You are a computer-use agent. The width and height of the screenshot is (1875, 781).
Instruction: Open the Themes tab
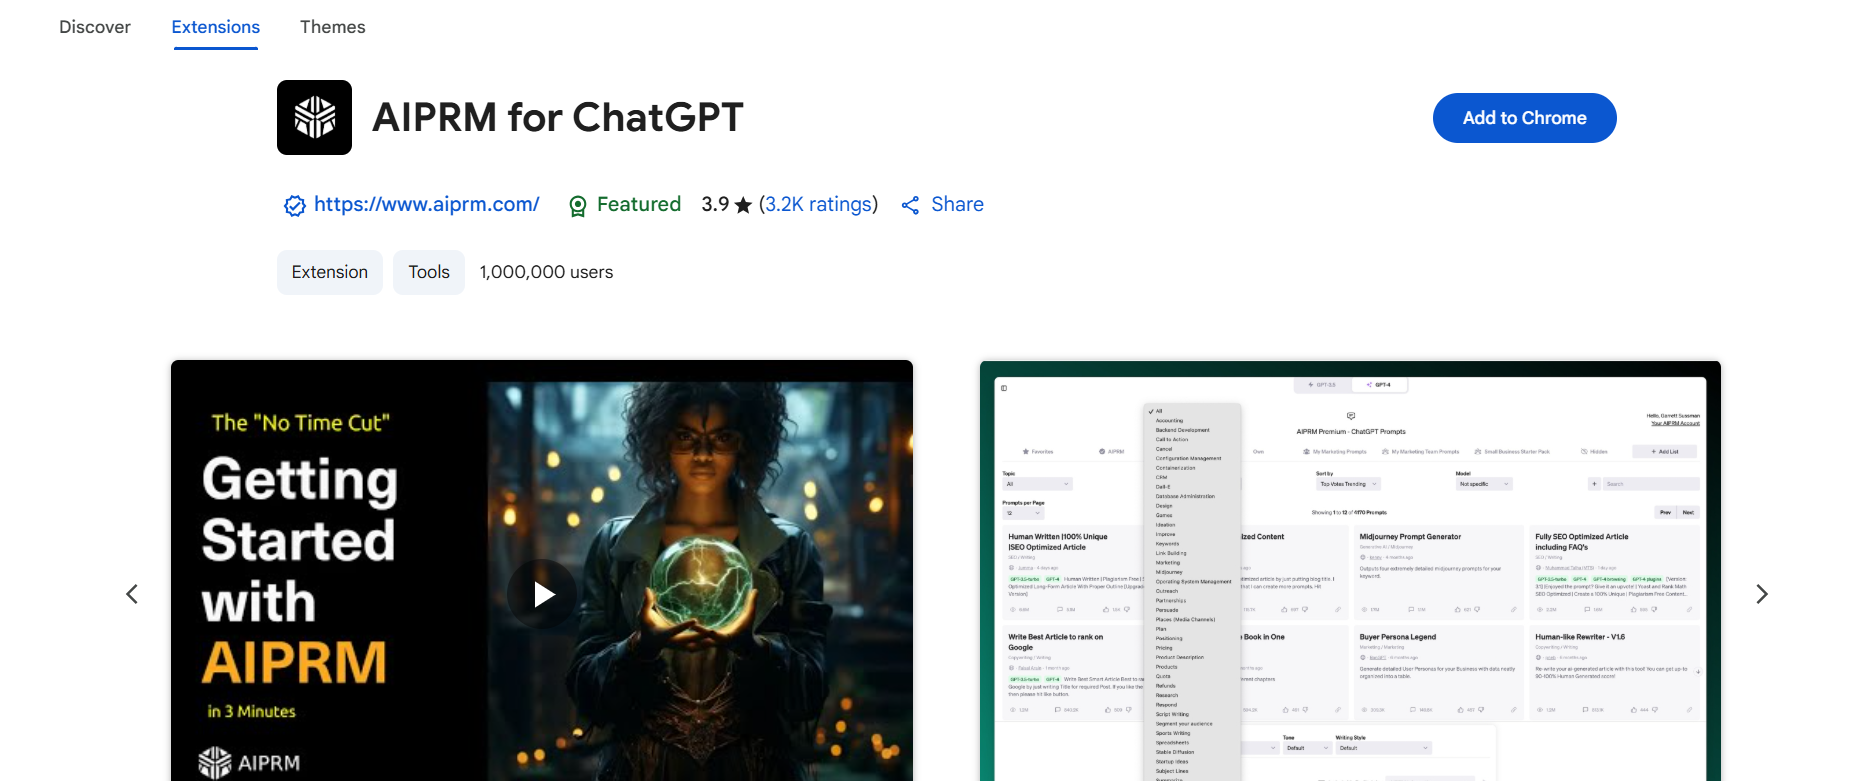332,27
